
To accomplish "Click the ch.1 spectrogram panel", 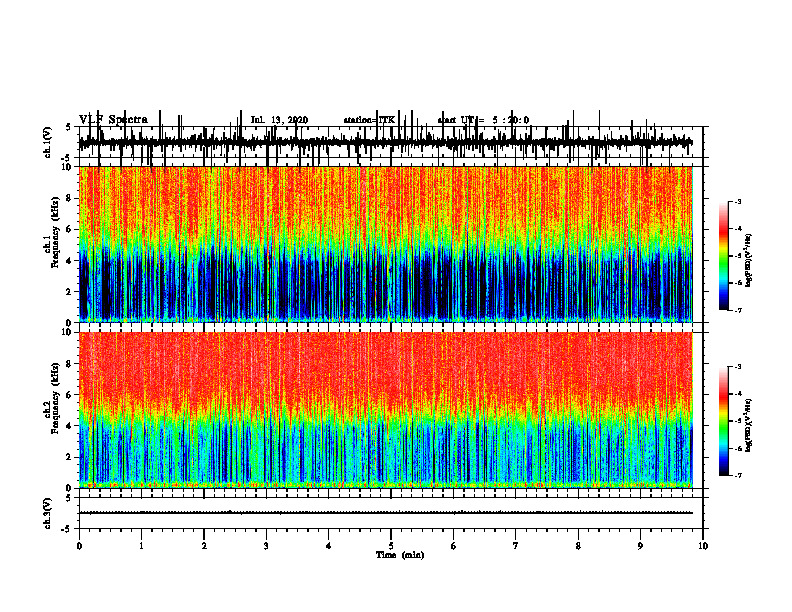I will pyautogui.click(x=385, y=244).
